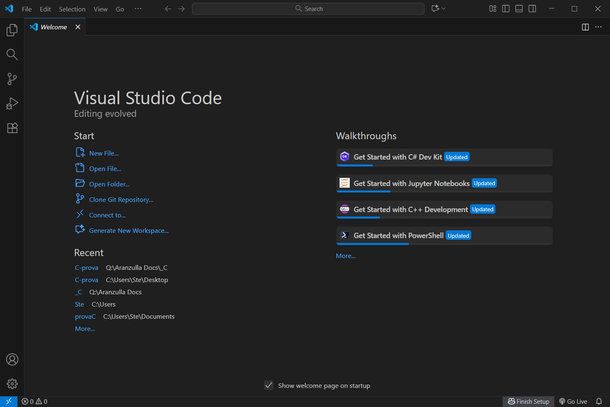The image size is (610, 407).
Task: Open recent folder Ste
Action: coord(79,304)
